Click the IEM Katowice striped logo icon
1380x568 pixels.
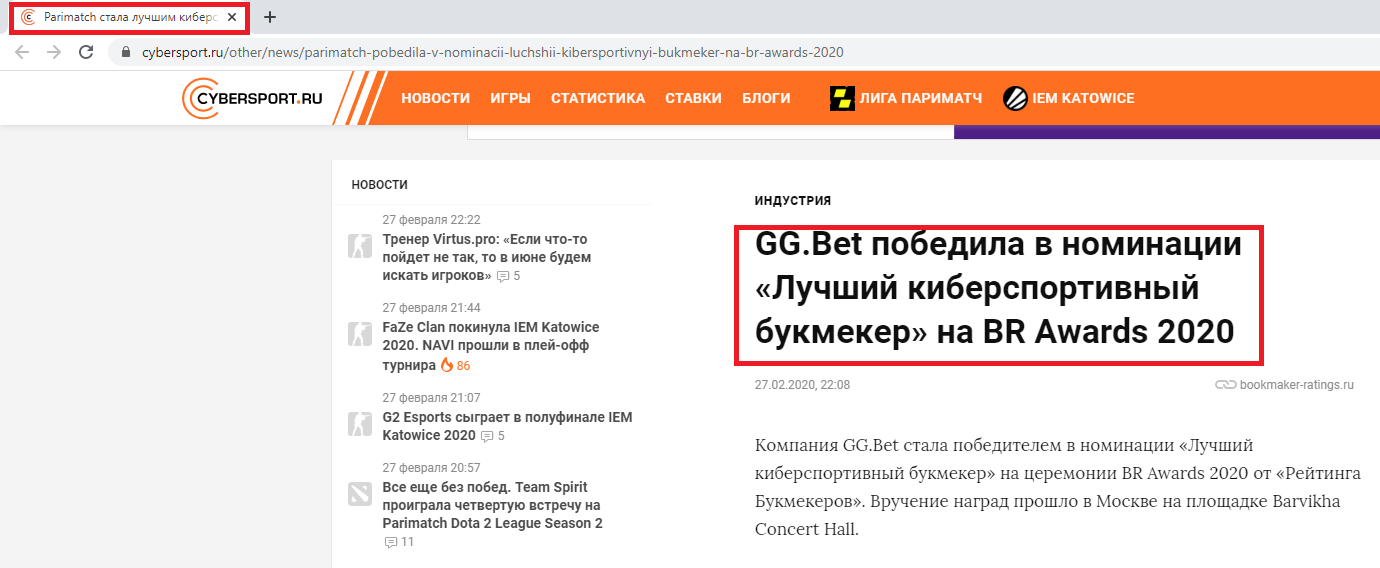(1015, 98)
